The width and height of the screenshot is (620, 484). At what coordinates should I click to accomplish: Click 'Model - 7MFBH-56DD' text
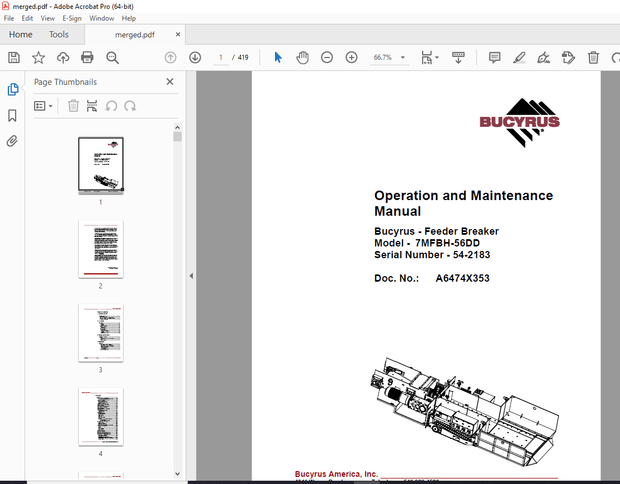427,243
